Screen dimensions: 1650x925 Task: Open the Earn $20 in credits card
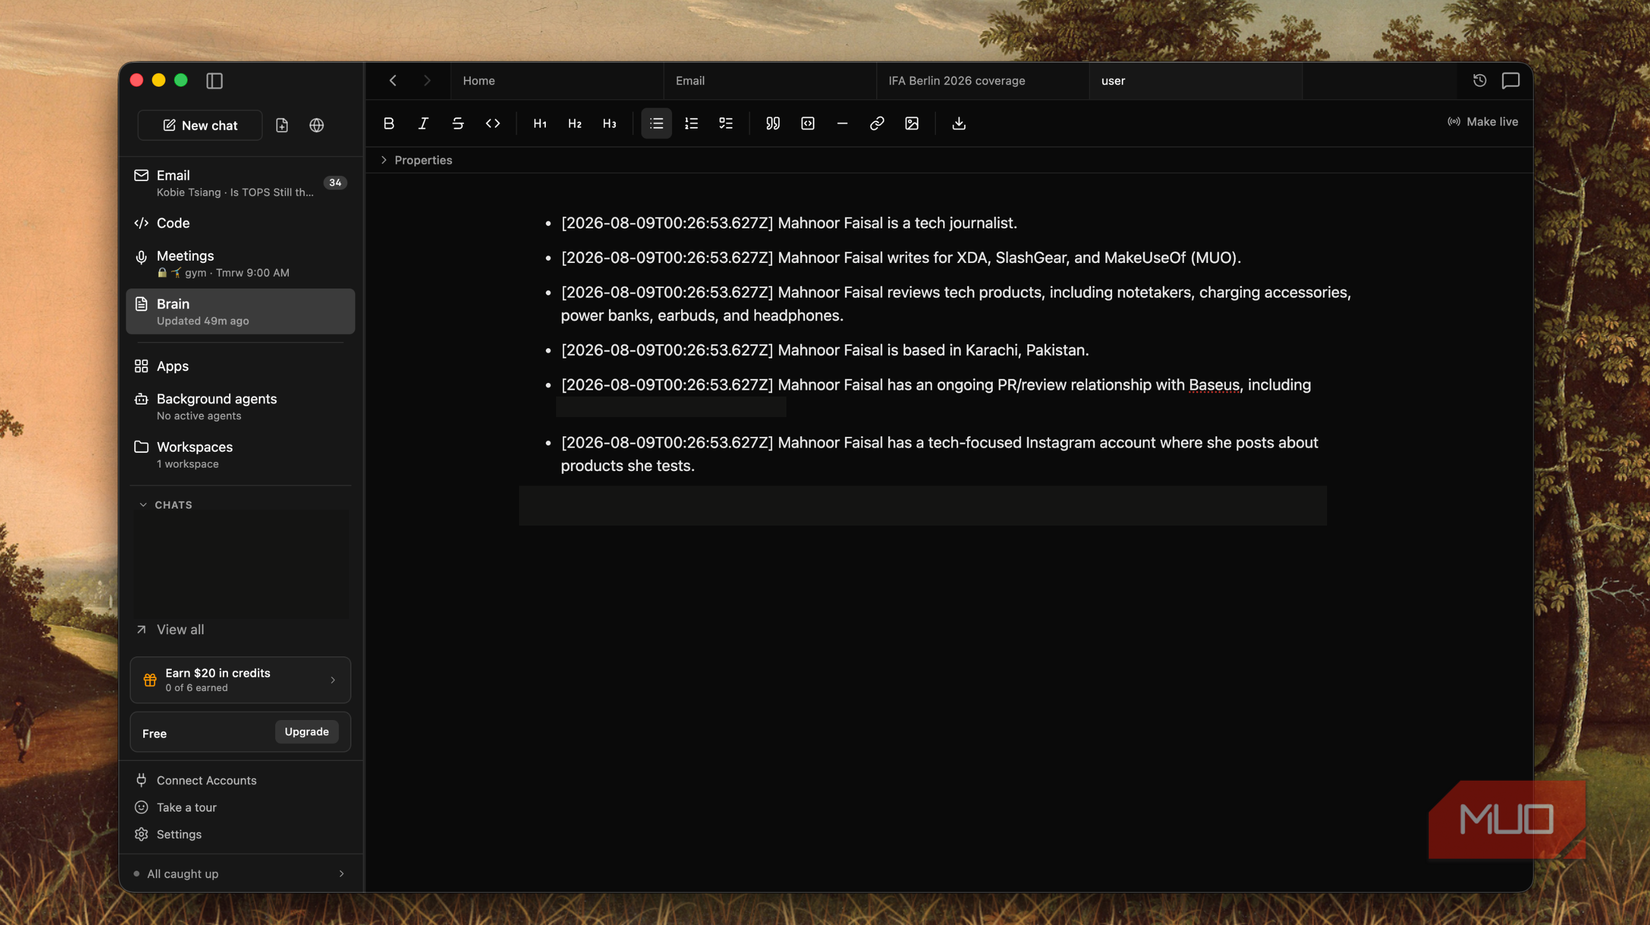(x=240, y=680)
